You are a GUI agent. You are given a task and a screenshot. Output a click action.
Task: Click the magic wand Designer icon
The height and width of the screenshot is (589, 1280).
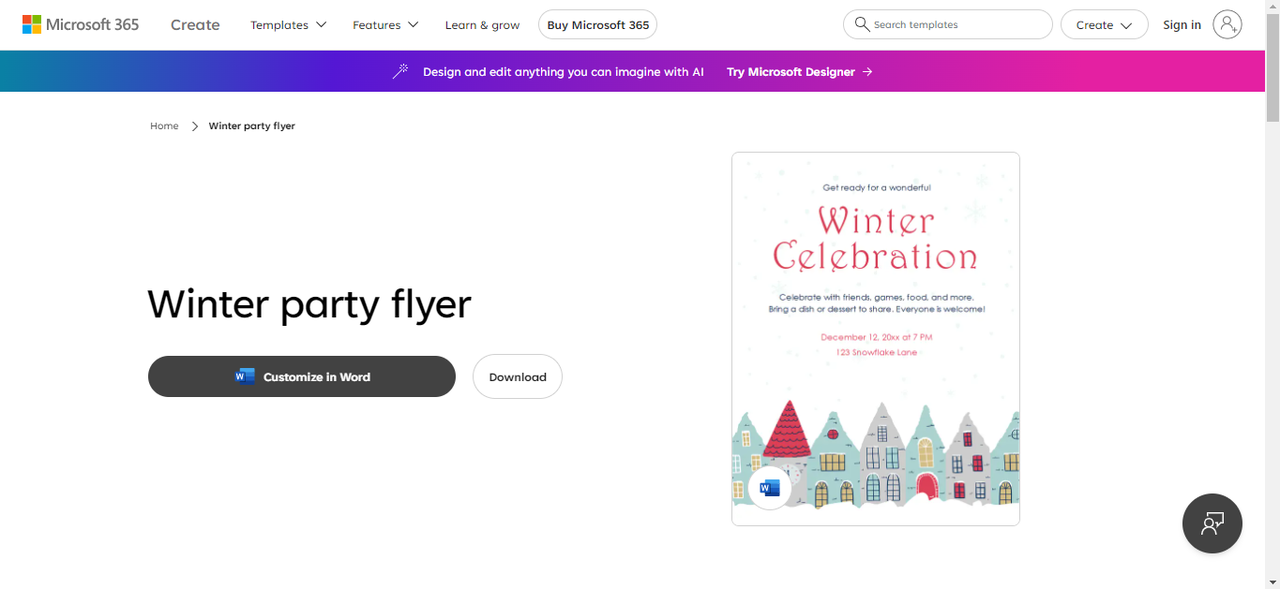click(x=400, y=72)
